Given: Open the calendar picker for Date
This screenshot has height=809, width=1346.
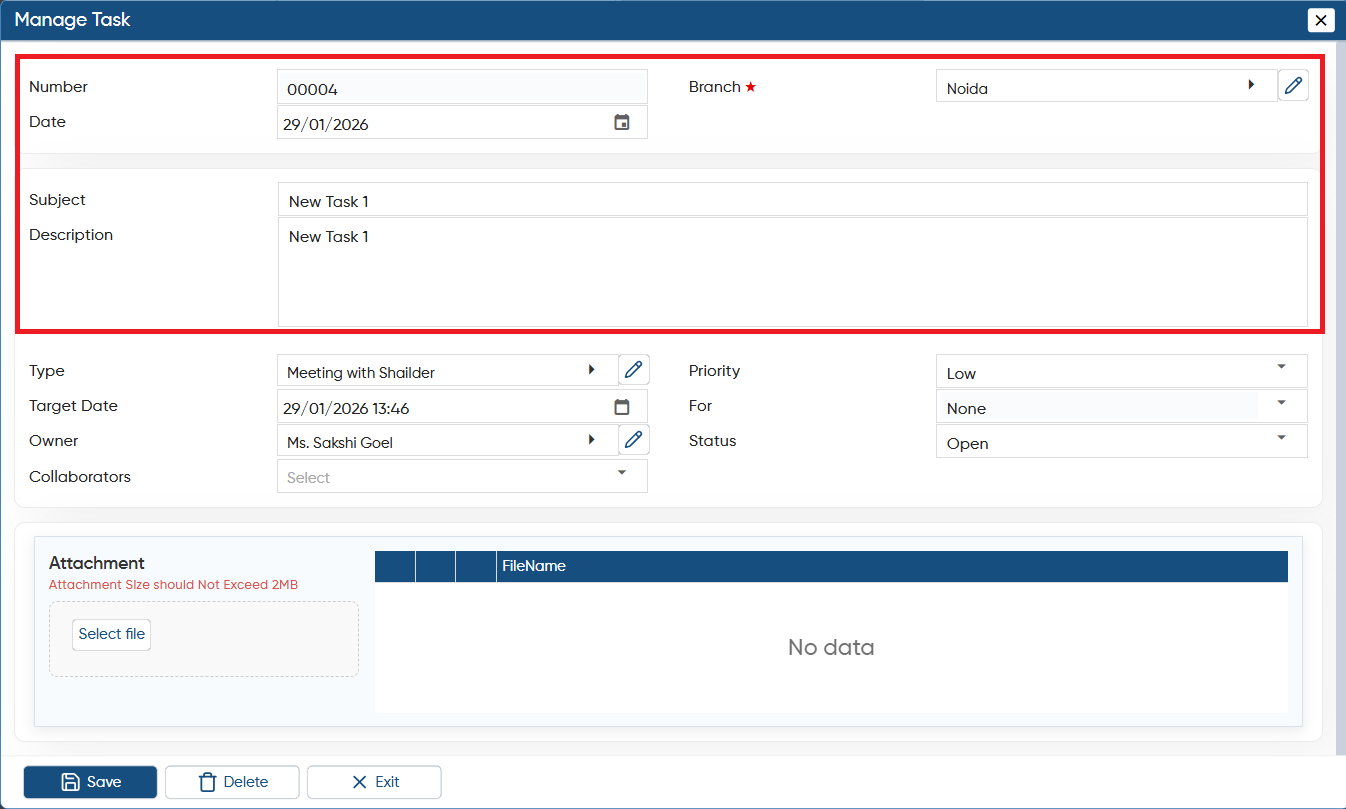Looking at the screenshot, I should point(622,123).
